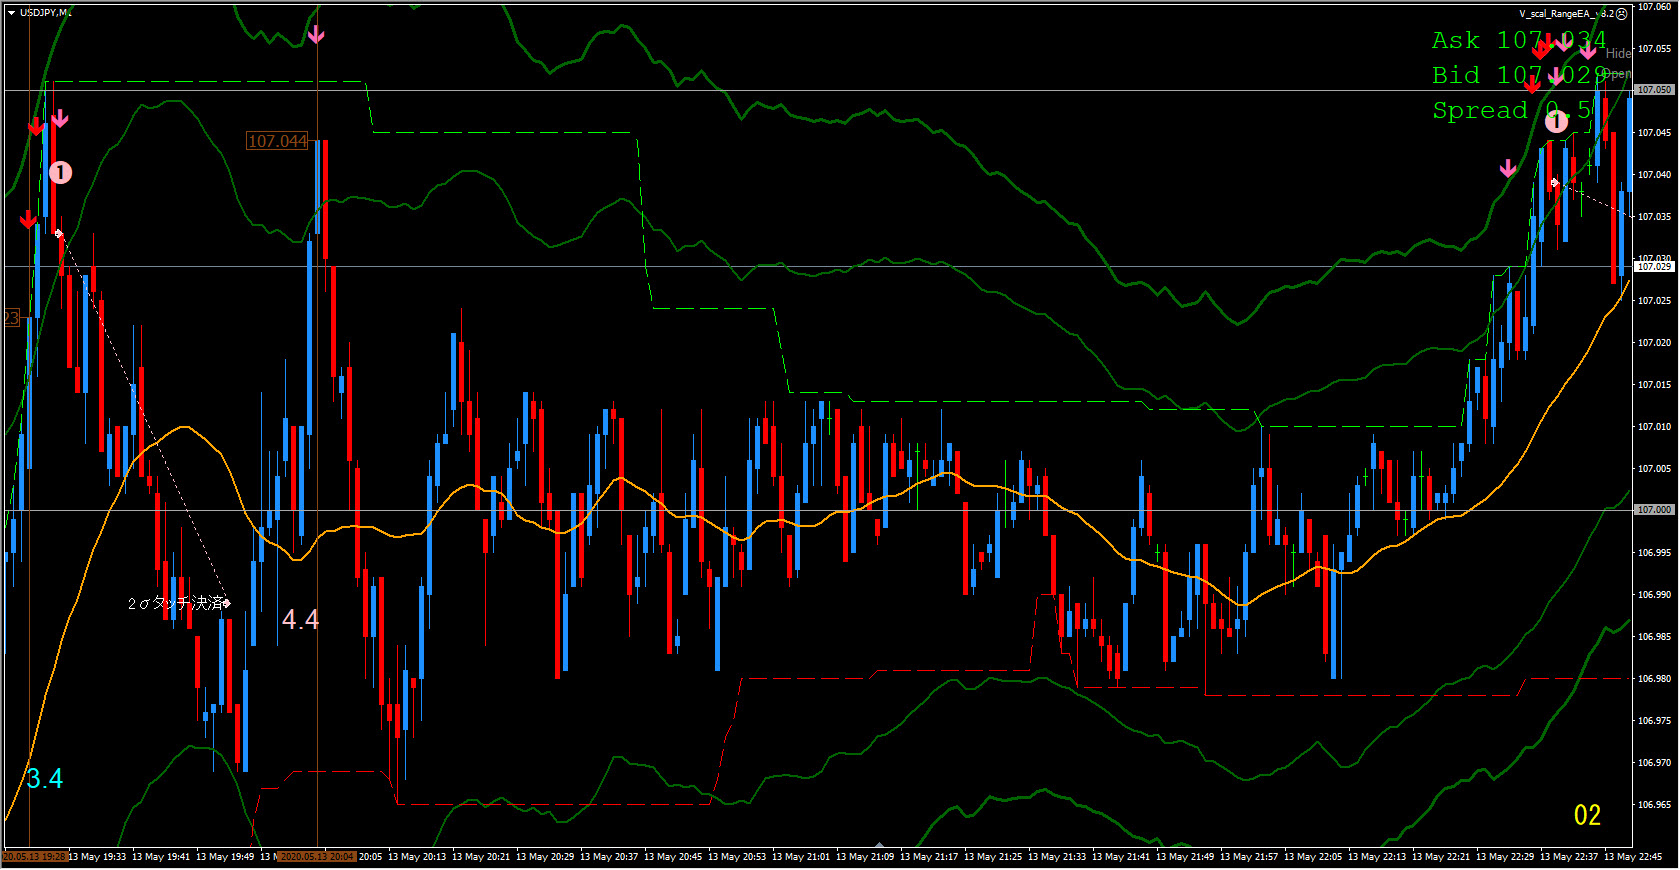1680x870 pixels.
Task: Click the pink circle 1 marker near the first candle
Action: [x=60, y=173]
